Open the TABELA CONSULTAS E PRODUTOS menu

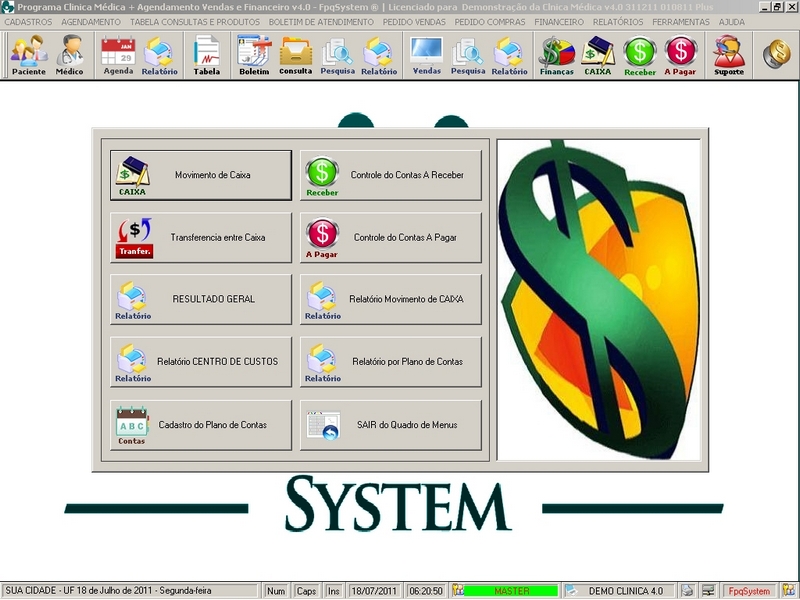(195, 22)
